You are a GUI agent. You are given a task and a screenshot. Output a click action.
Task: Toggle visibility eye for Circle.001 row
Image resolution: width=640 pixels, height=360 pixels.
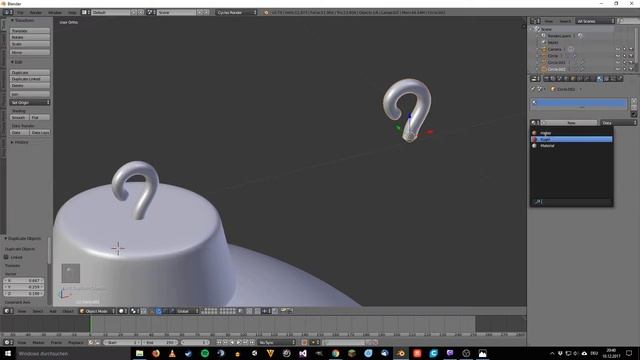[x=618, y=62]
